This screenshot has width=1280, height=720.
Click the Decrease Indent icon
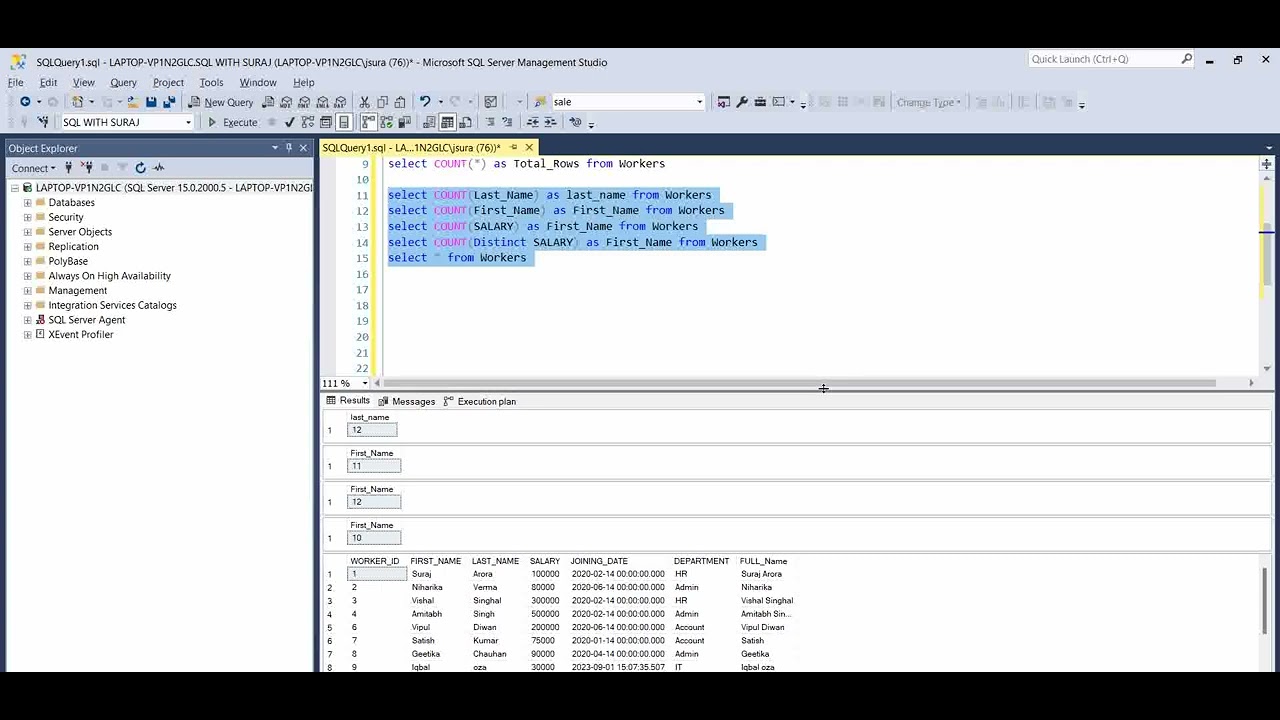pyautogui.click(x=533, y=122)
